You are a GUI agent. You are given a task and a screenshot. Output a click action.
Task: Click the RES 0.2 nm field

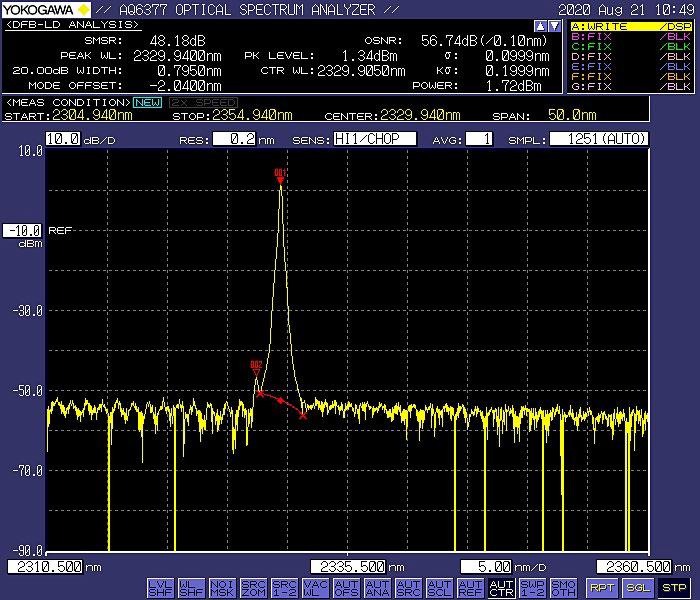(234, 139)
